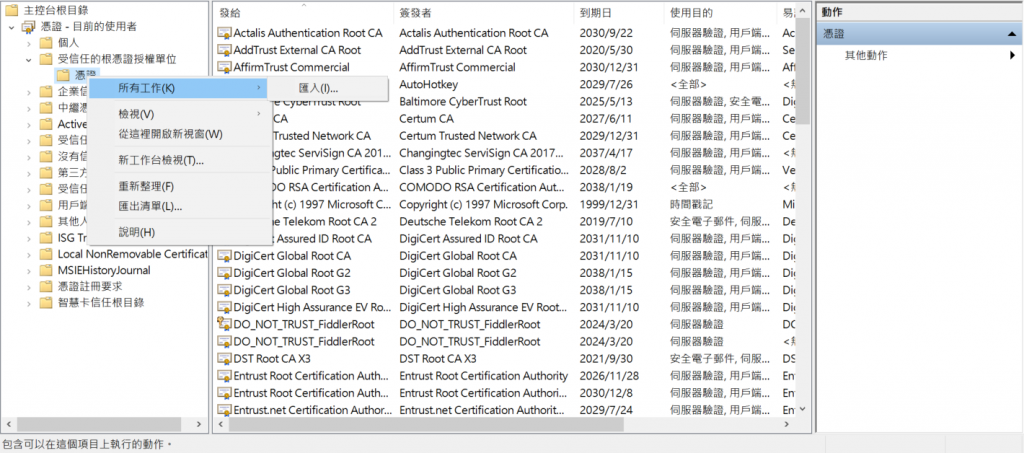This screenshot has height=453, width=1024.
Task: Click the 受信任的根憑證授權單位 folder icon
Action: click(45, 59)
